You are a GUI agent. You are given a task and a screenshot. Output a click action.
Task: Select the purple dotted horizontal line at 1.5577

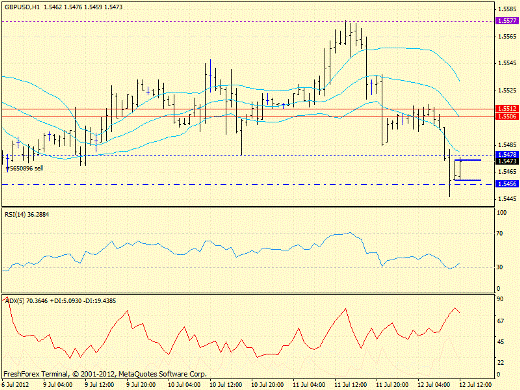click(248, 21)
